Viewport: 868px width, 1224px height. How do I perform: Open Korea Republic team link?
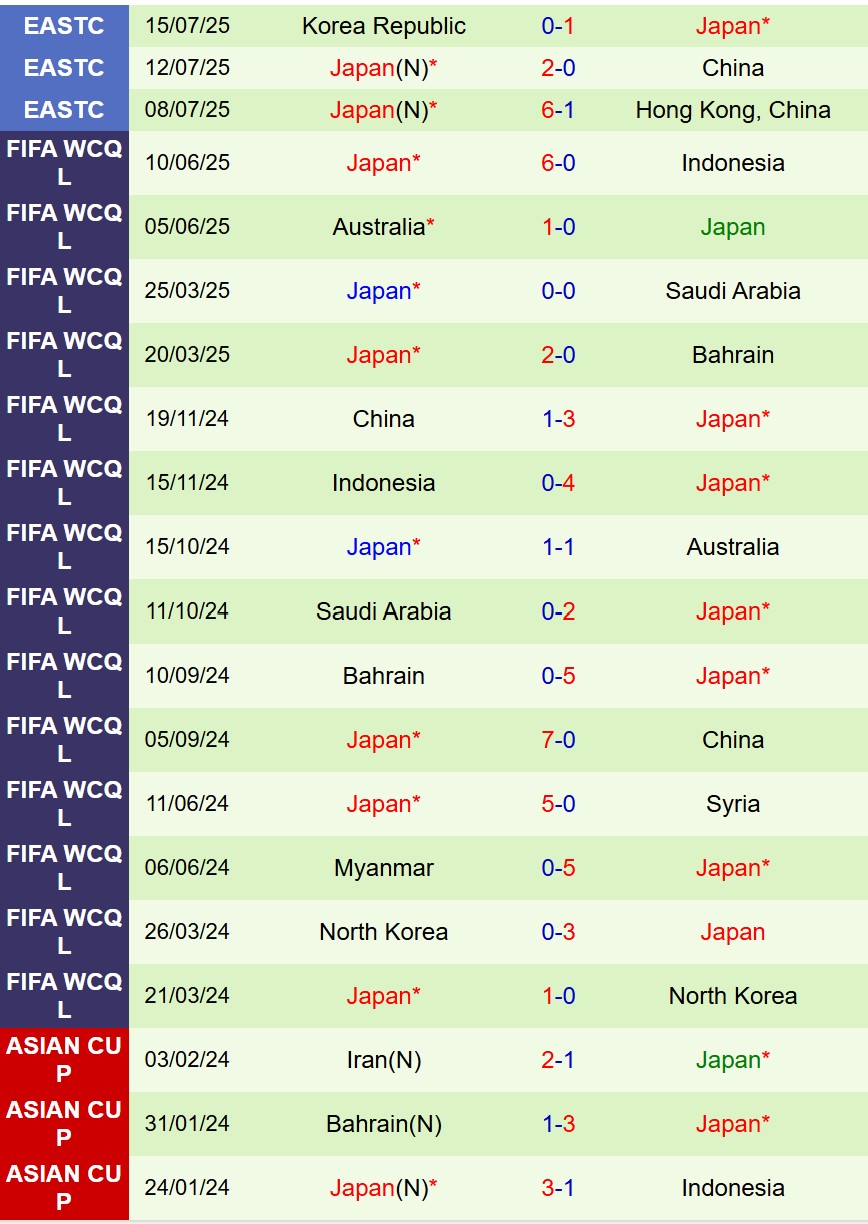383,26
